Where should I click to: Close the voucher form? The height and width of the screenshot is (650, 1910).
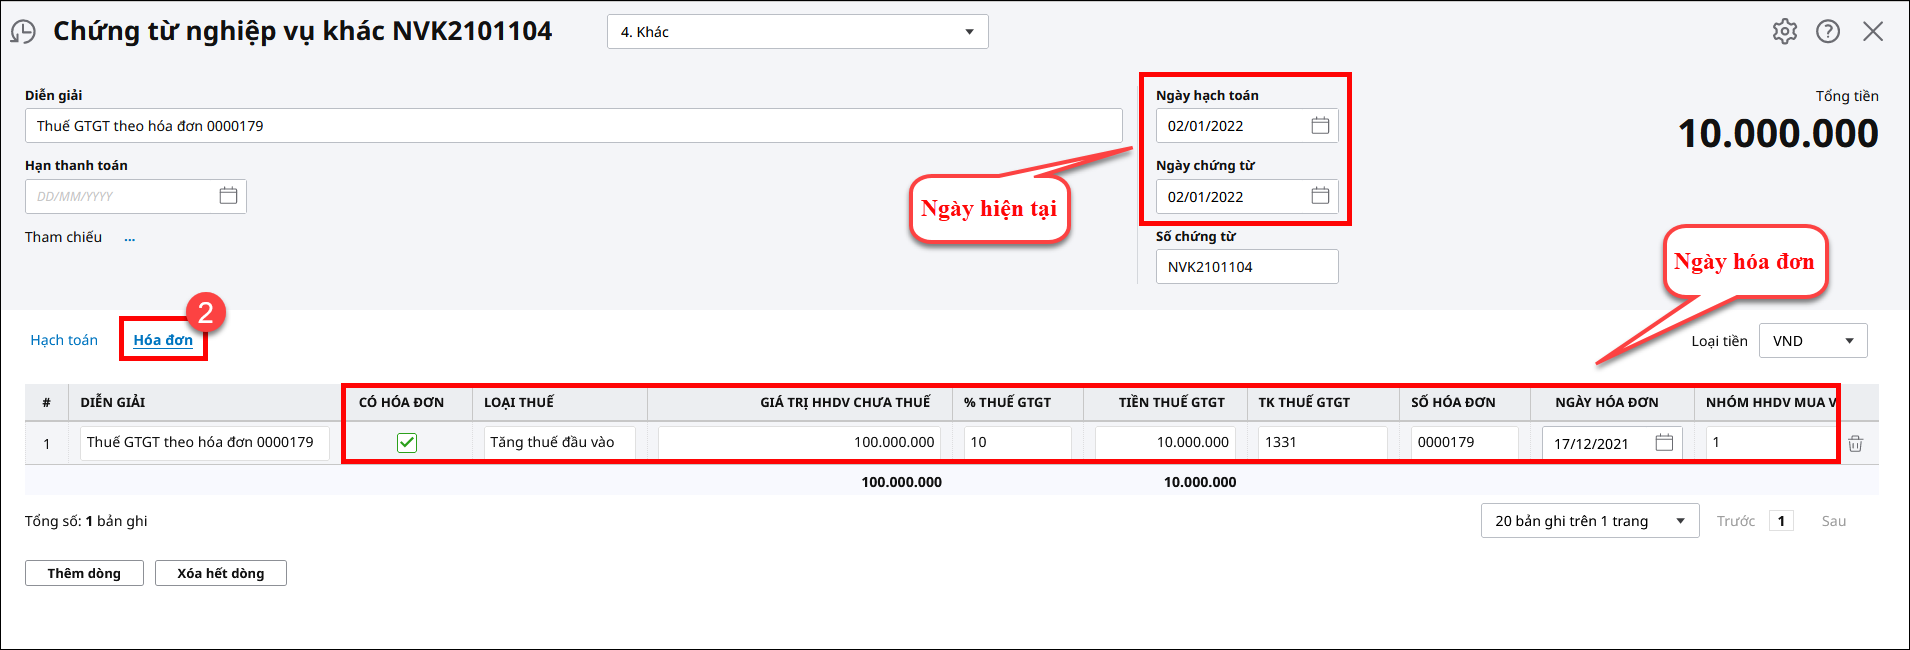click(1873, 32)
